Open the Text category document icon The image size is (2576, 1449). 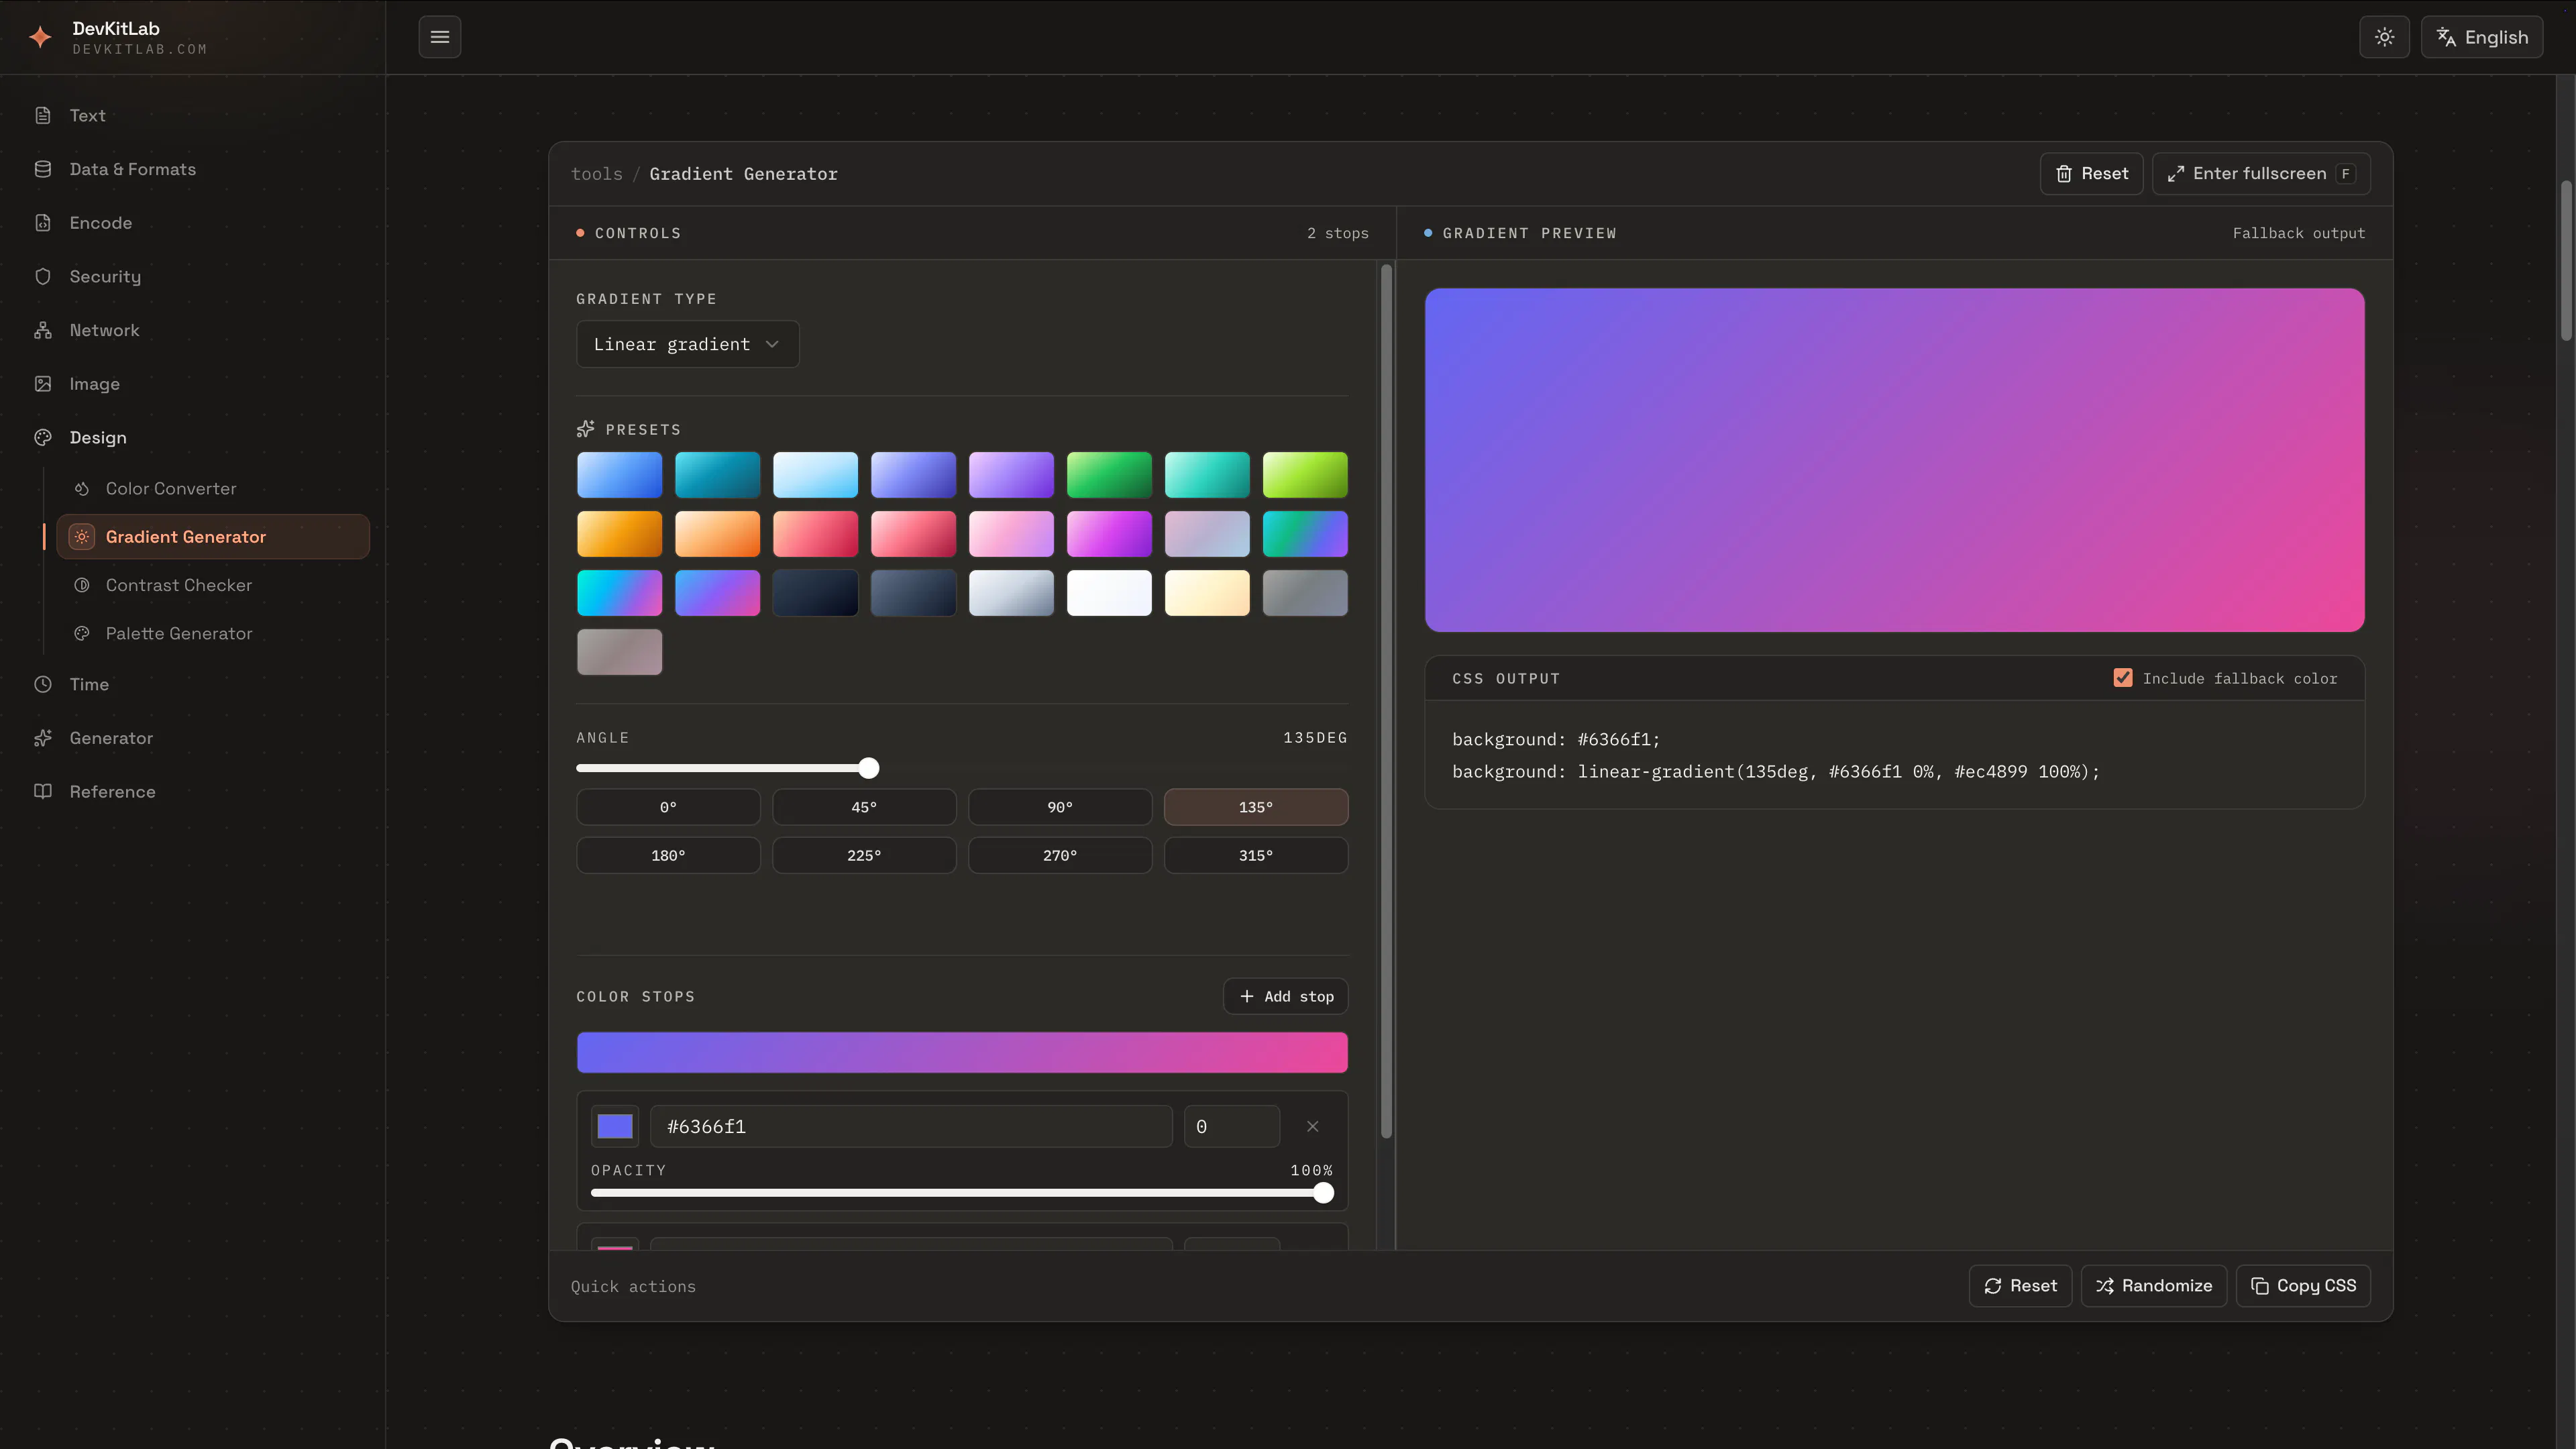pos(43,115)
